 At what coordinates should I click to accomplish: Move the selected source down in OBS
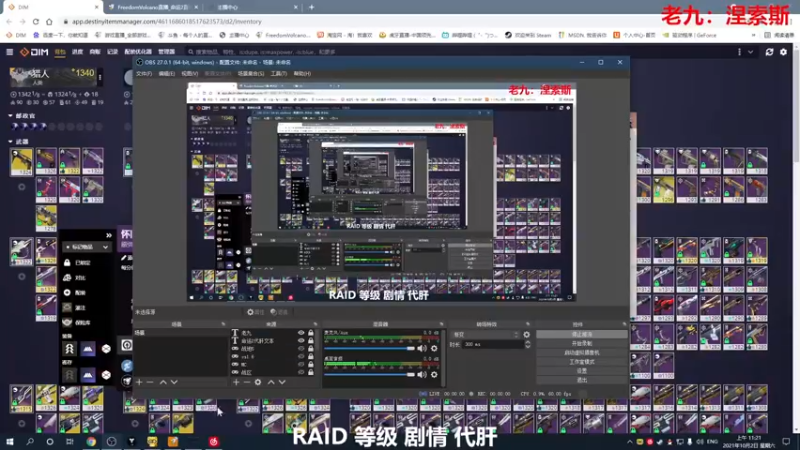click(x=282, y=382)
